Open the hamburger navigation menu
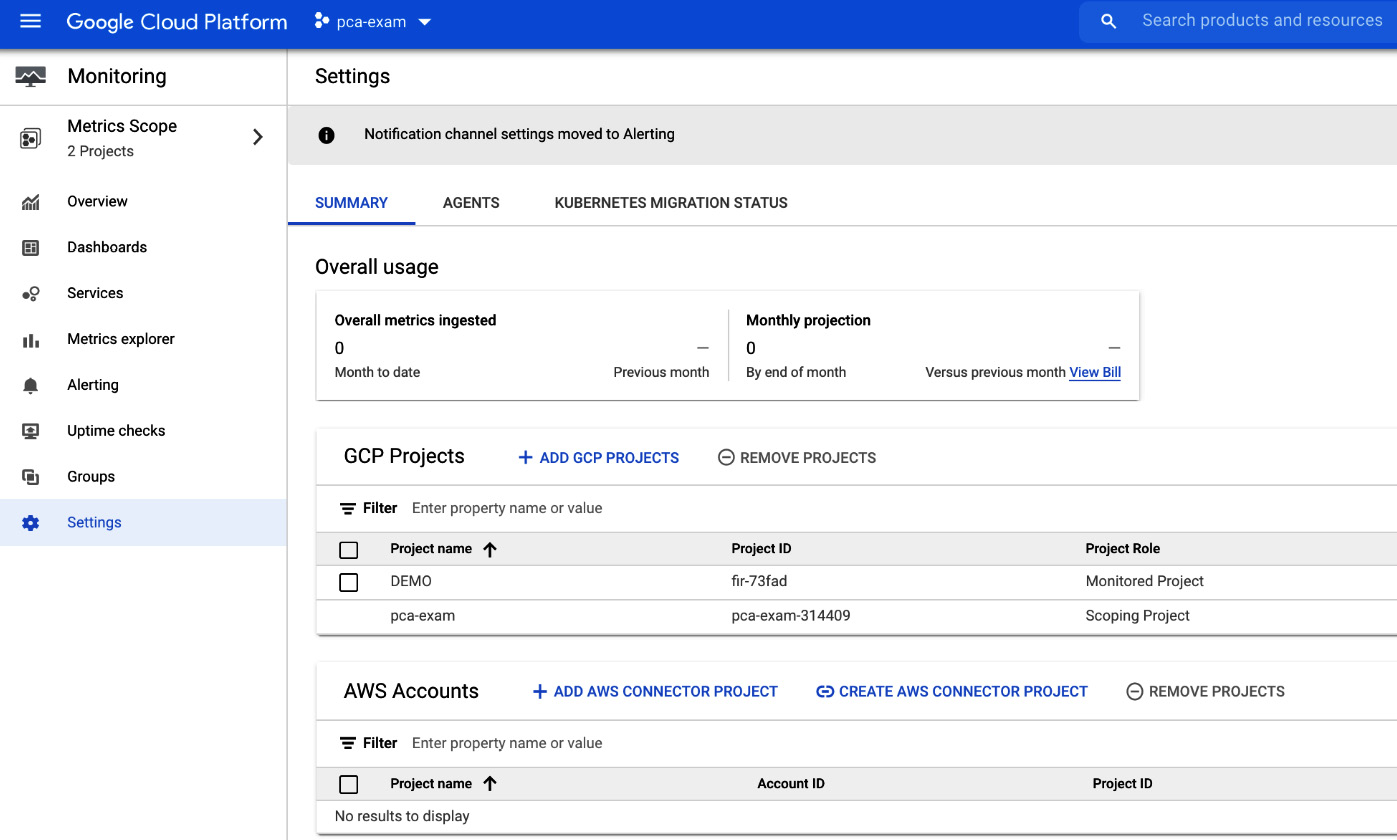The height and width of the screenshot is (840, 1397). [x=31, y=21]
